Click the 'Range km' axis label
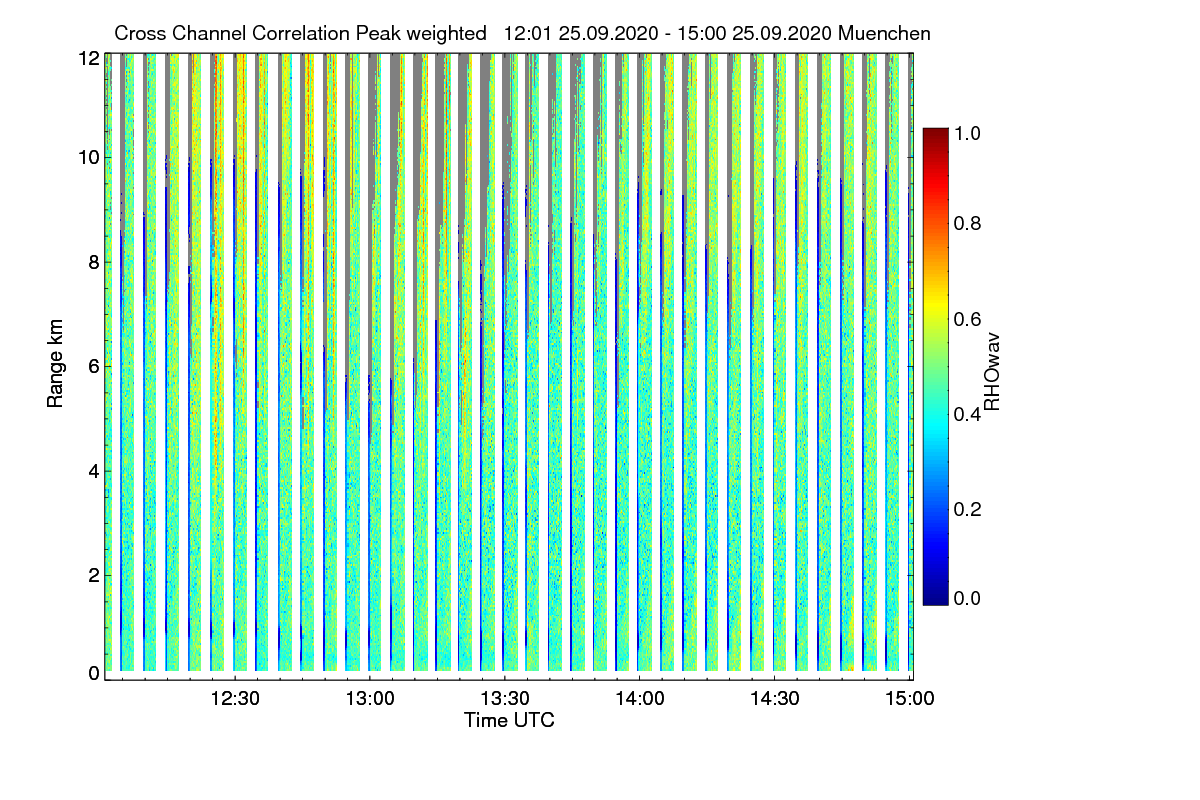The image size is (1200, 800). click(54, 365)
